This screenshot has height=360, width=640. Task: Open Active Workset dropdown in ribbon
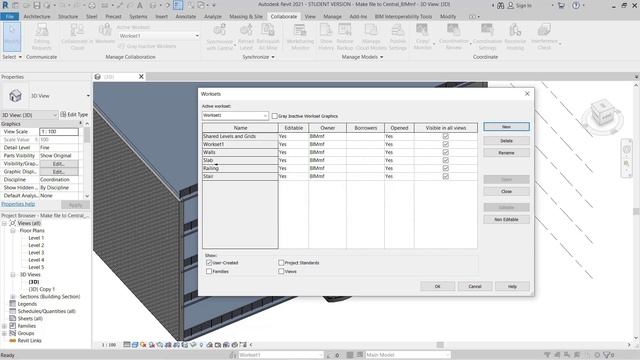[x=159, y=36]
